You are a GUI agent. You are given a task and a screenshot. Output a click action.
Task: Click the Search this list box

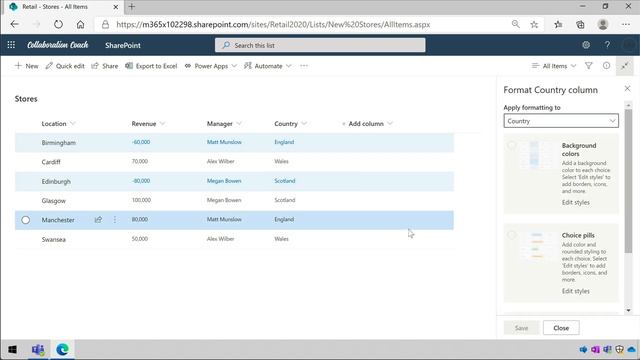click(x=320, y=45)
